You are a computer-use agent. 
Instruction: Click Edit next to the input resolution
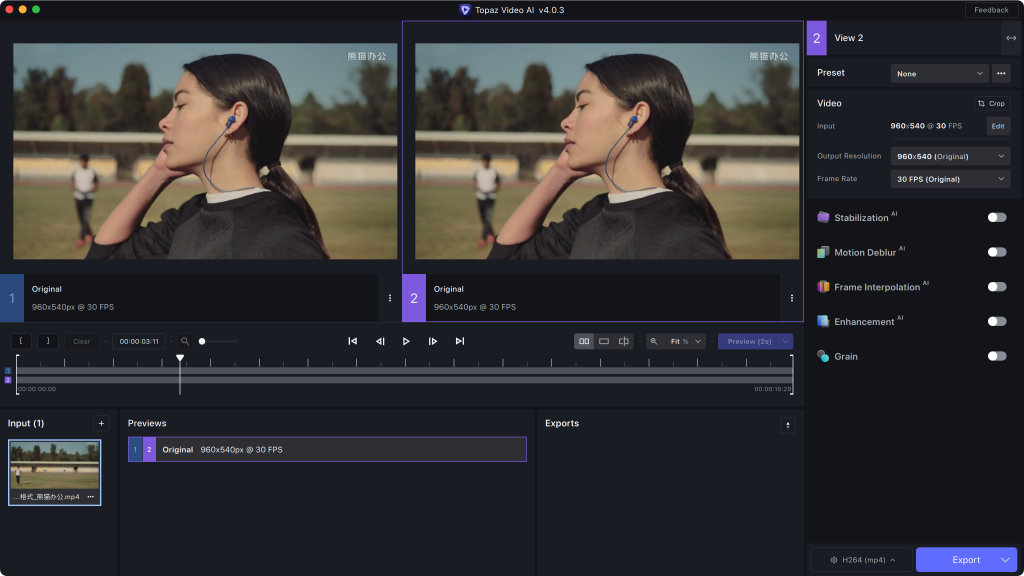[996, 126]
